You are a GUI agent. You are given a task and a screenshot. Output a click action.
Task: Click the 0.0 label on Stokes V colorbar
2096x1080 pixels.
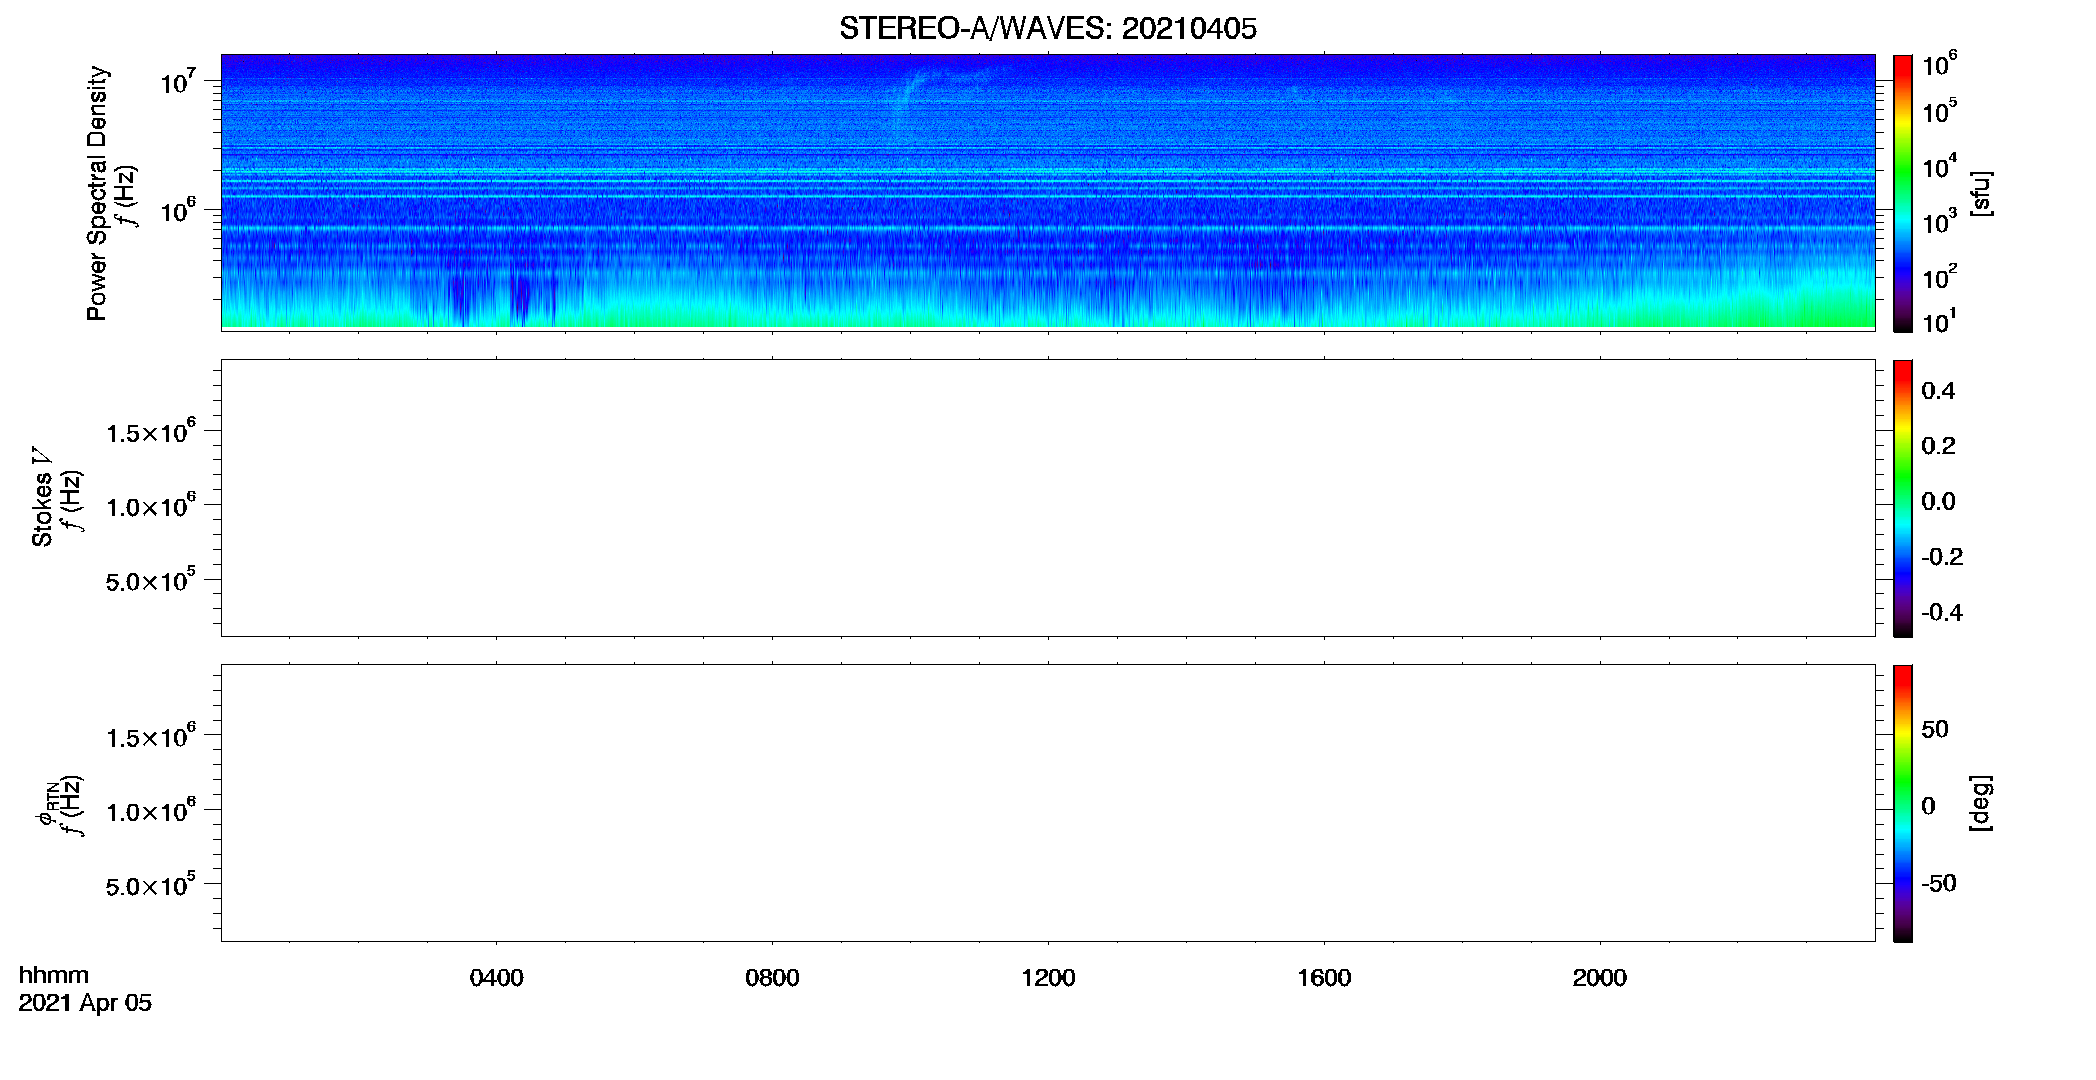point(1938,501)
